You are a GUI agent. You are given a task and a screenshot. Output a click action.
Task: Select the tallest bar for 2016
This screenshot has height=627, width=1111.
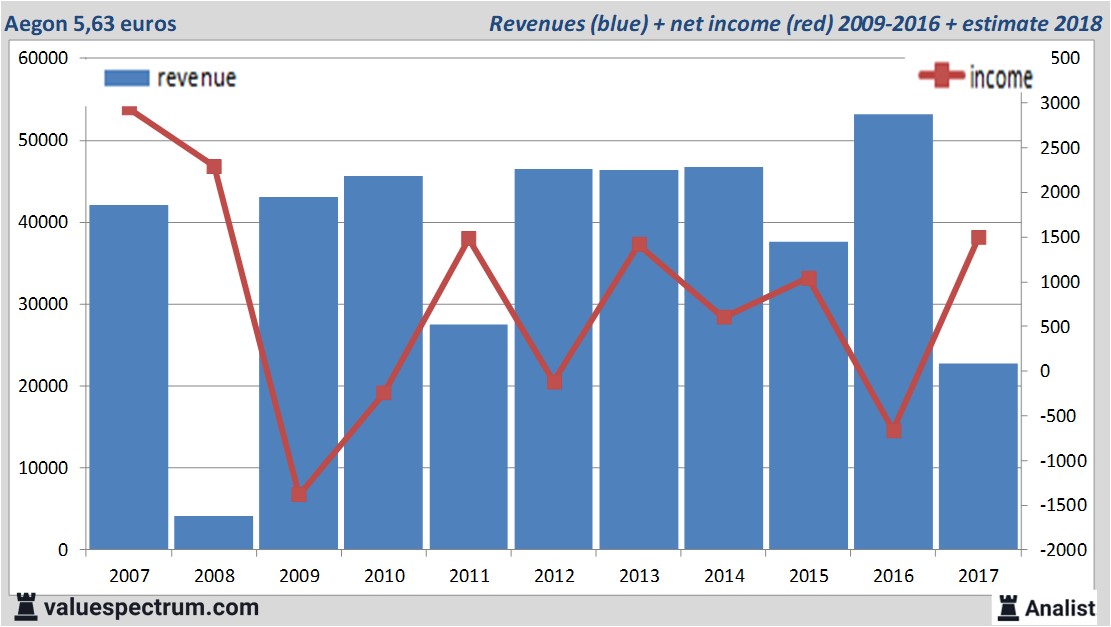893,332
